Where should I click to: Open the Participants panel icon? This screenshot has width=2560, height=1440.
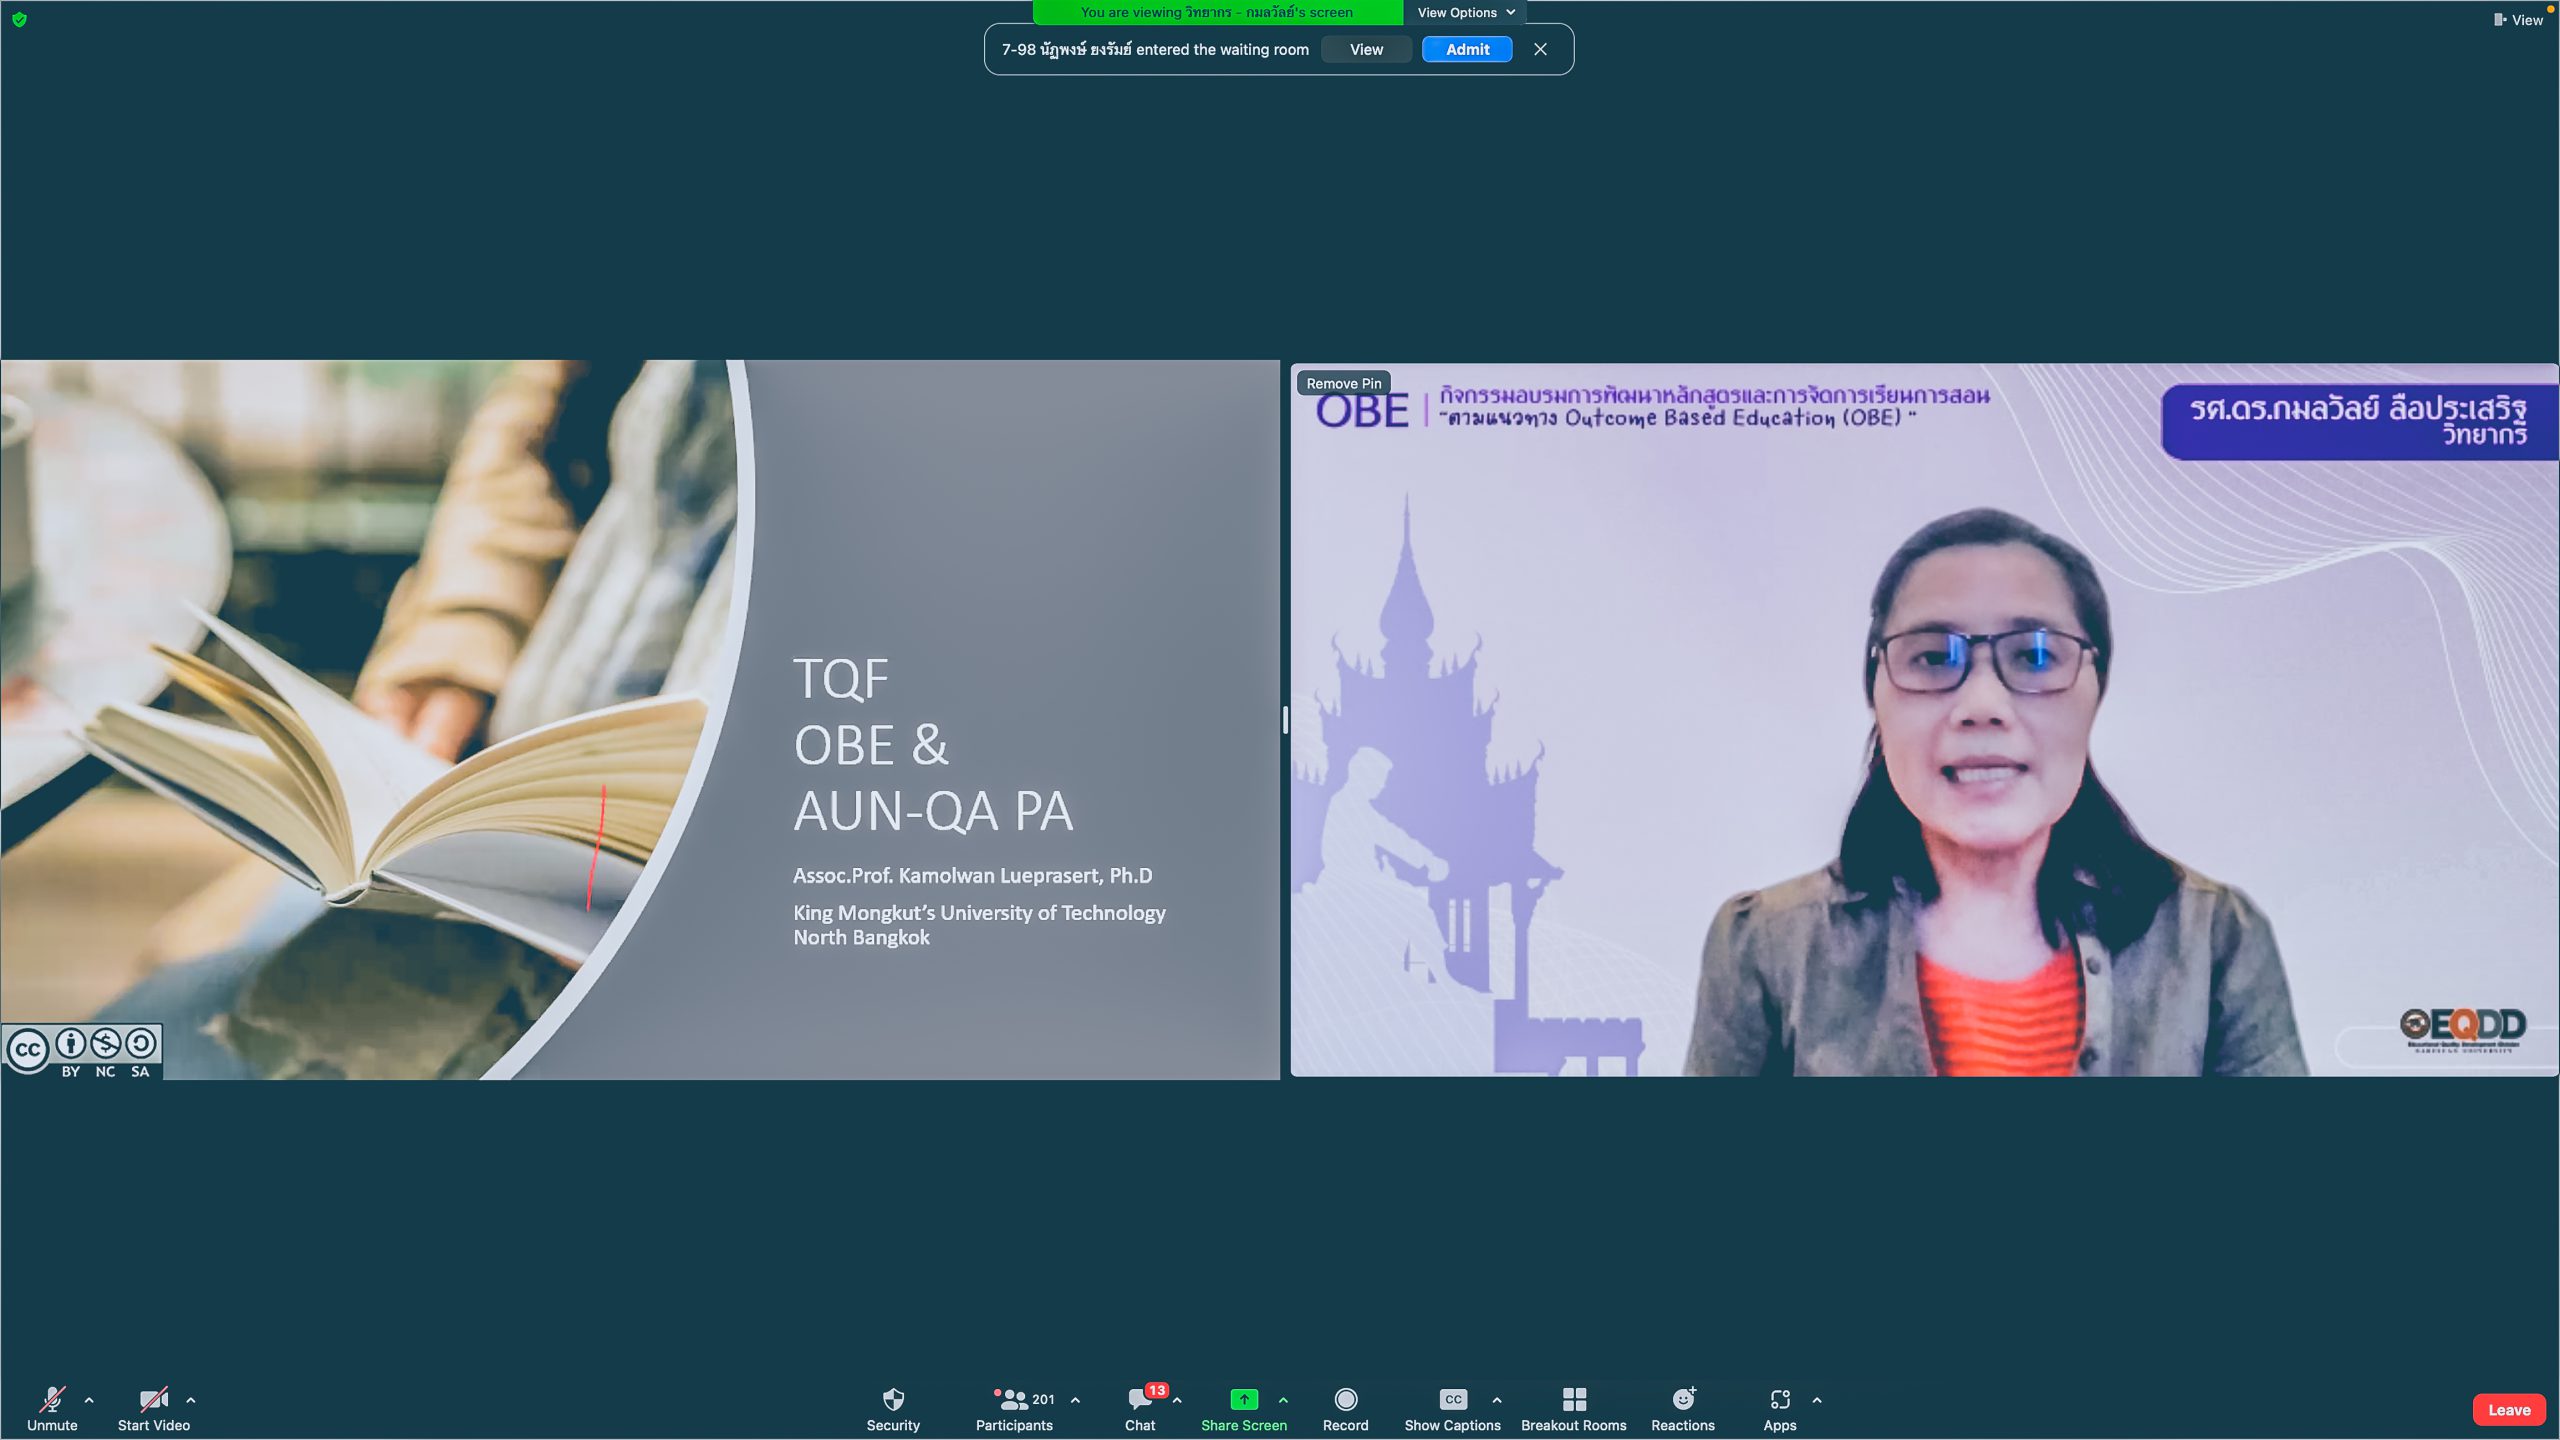[1013, 1399]
